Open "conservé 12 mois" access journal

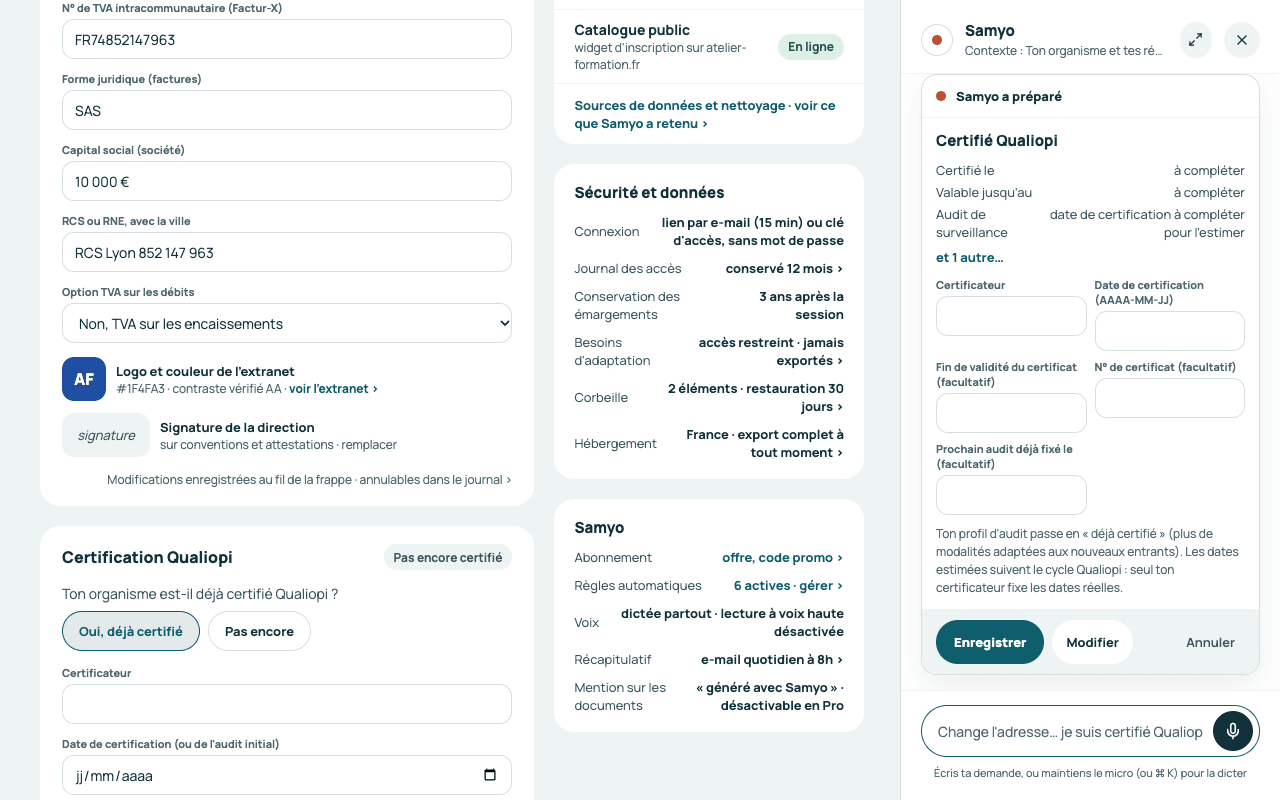(784, 268)
